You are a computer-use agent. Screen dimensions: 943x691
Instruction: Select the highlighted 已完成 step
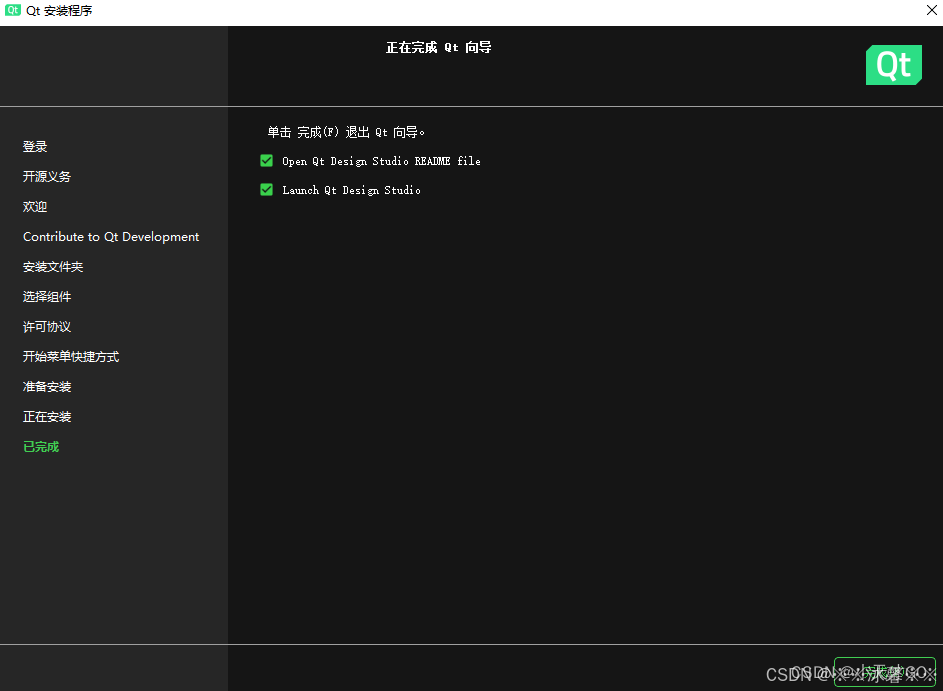41,447
